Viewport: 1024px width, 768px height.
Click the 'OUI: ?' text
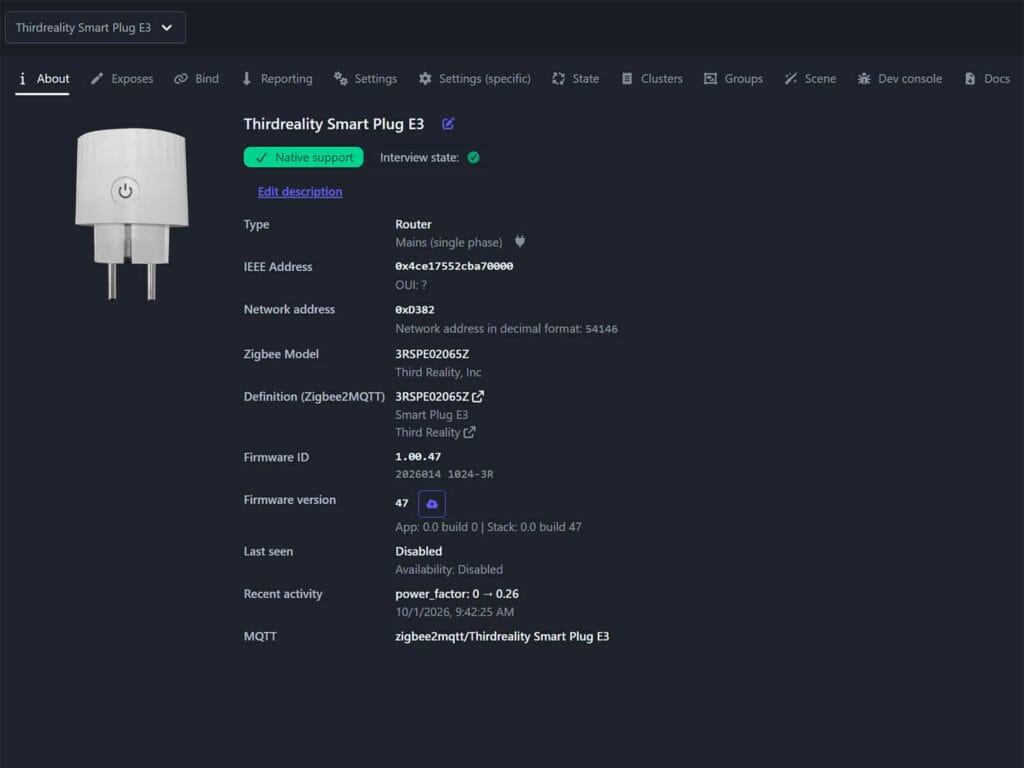(411, 285)
